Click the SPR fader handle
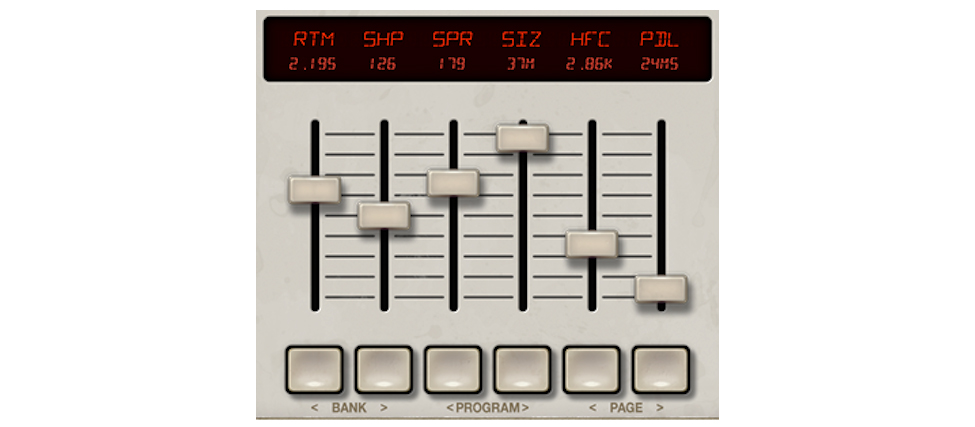The width and height of the screenshot is (975, 427). [453, 182]
